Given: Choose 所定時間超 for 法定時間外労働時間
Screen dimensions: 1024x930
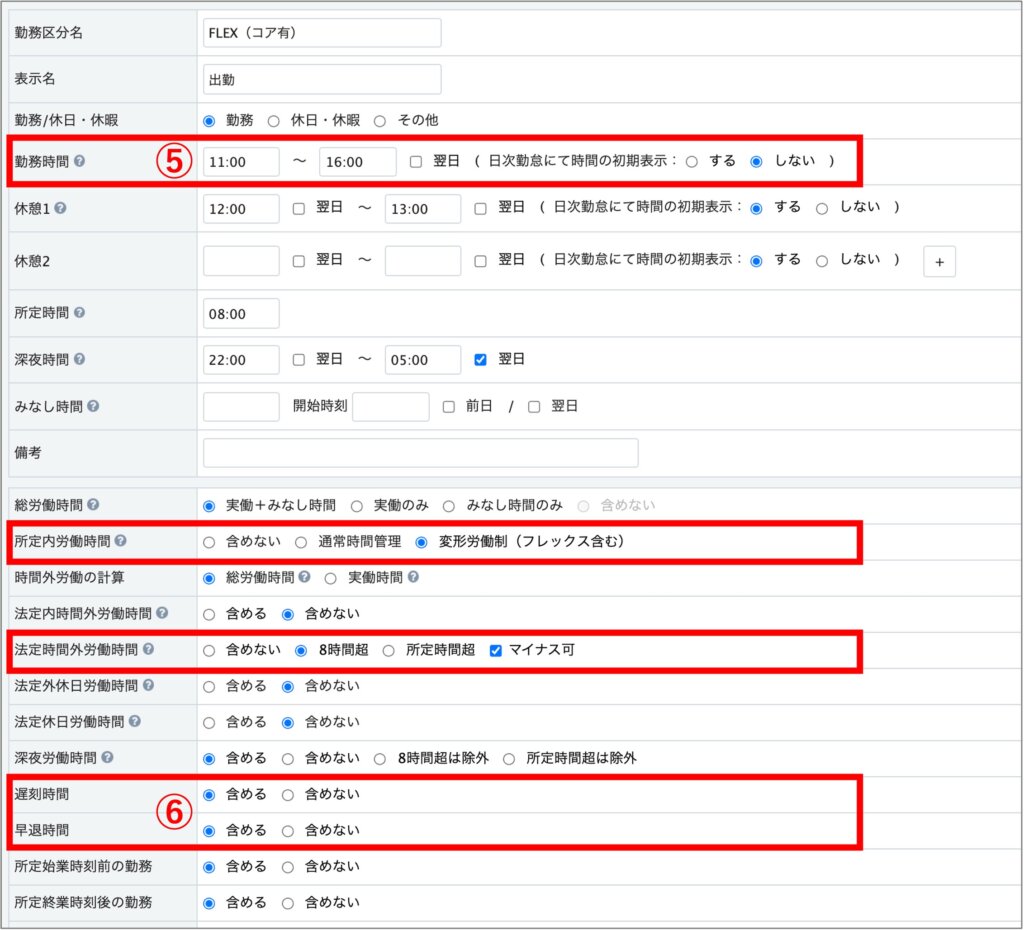Looking at the screenshot, I should point(389,650).
